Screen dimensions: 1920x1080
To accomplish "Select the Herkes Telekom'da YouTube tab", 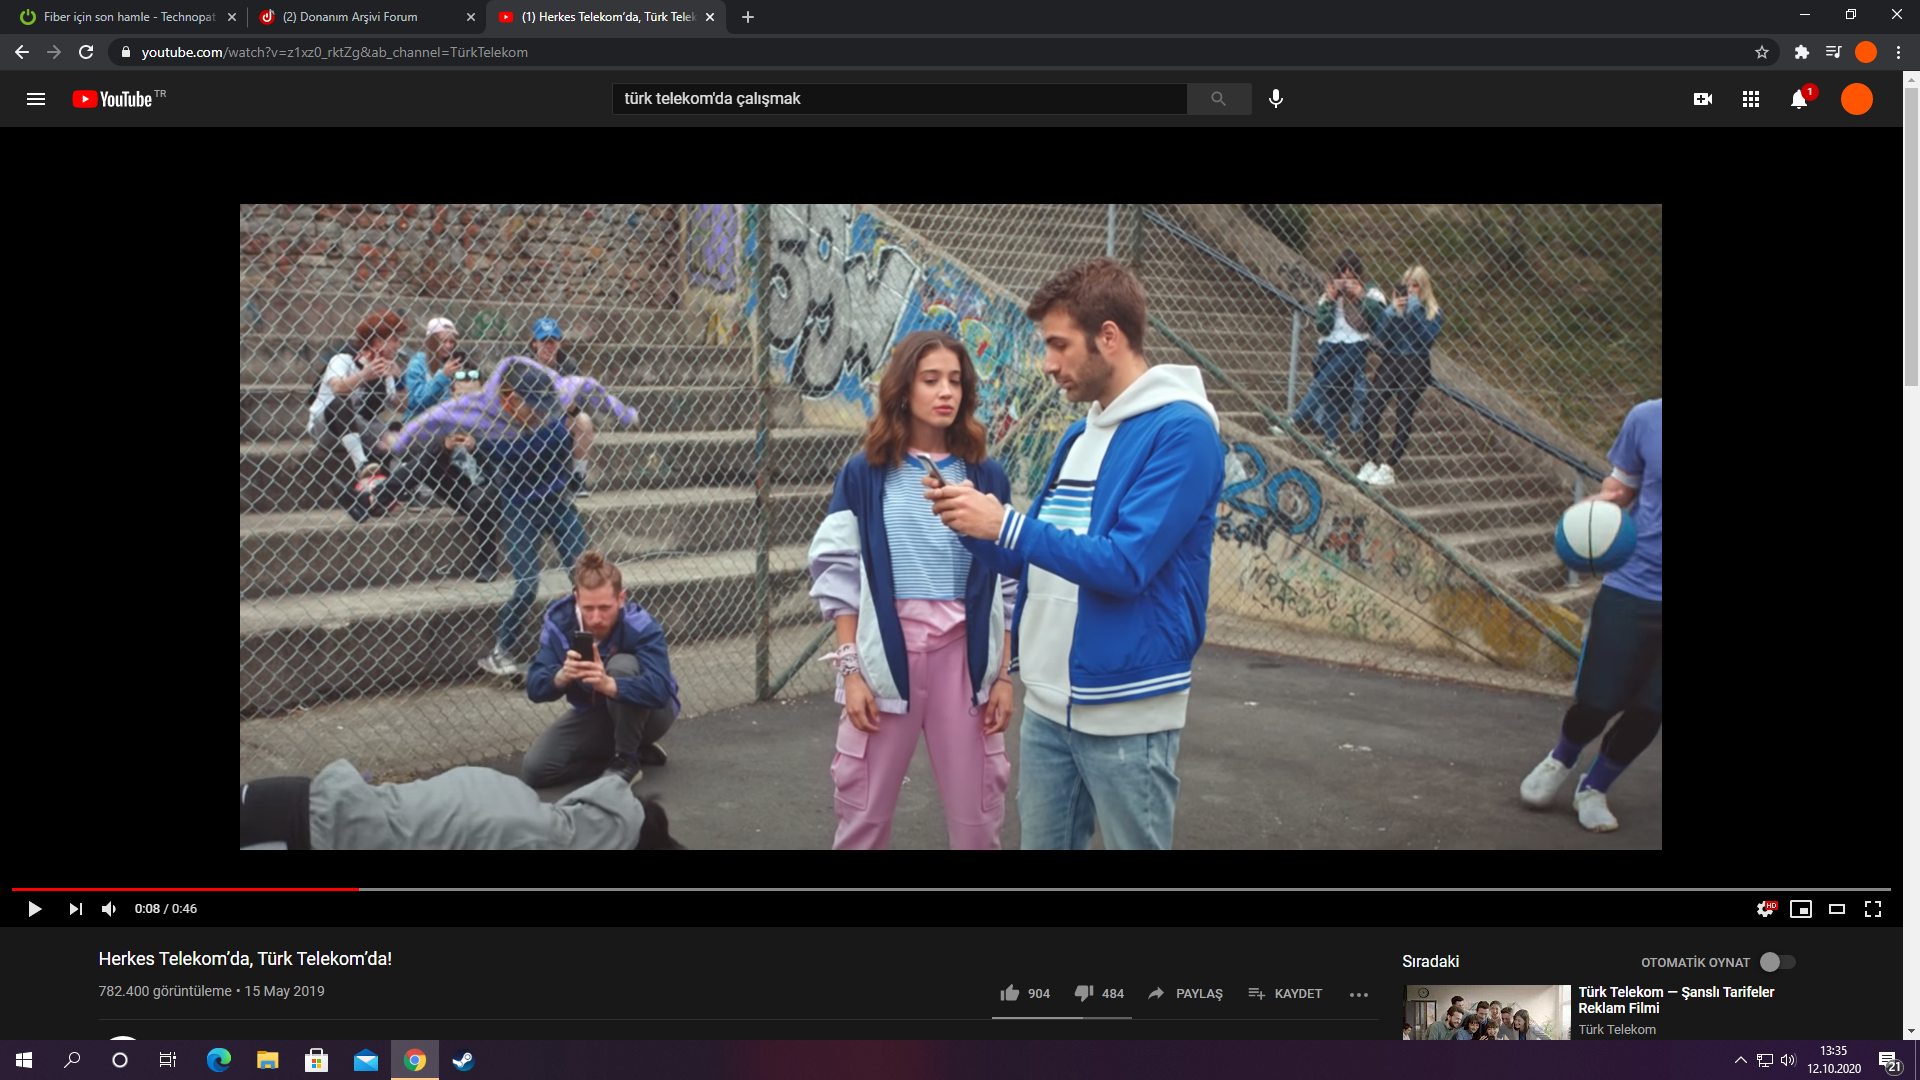I will 606,17.
